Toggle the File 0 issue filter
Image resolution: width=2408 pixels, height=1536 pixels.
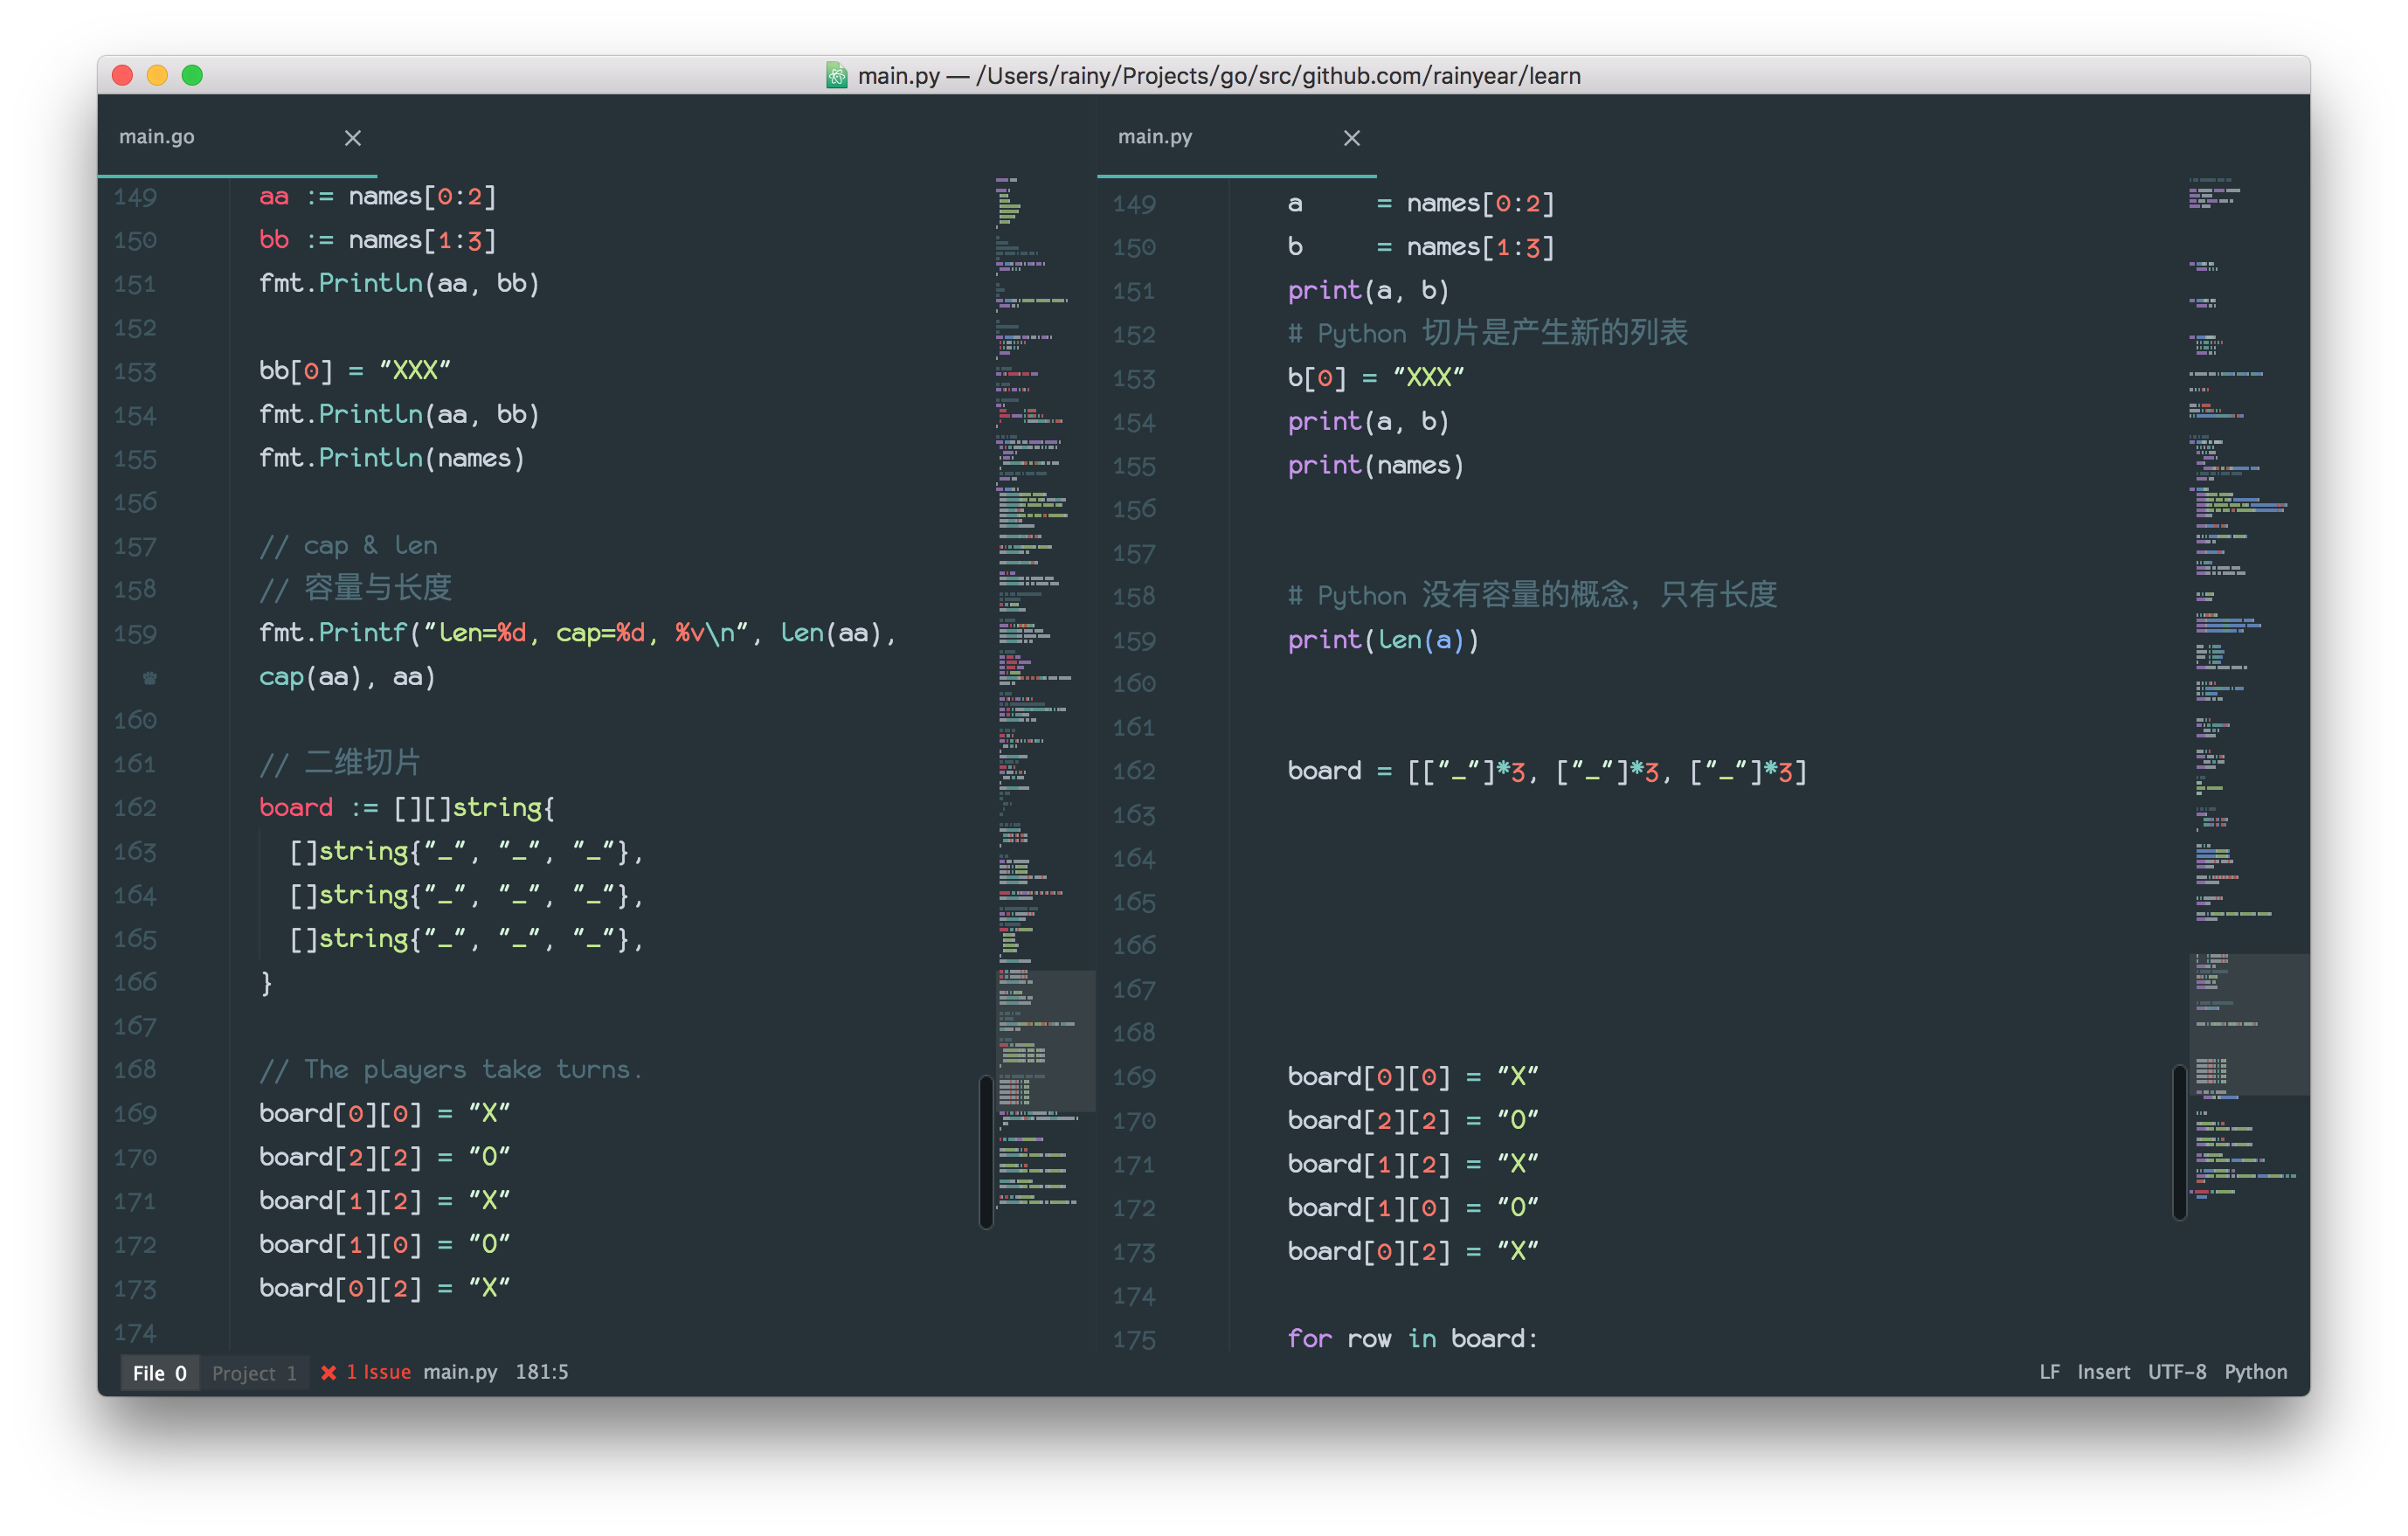(159, 1372)
